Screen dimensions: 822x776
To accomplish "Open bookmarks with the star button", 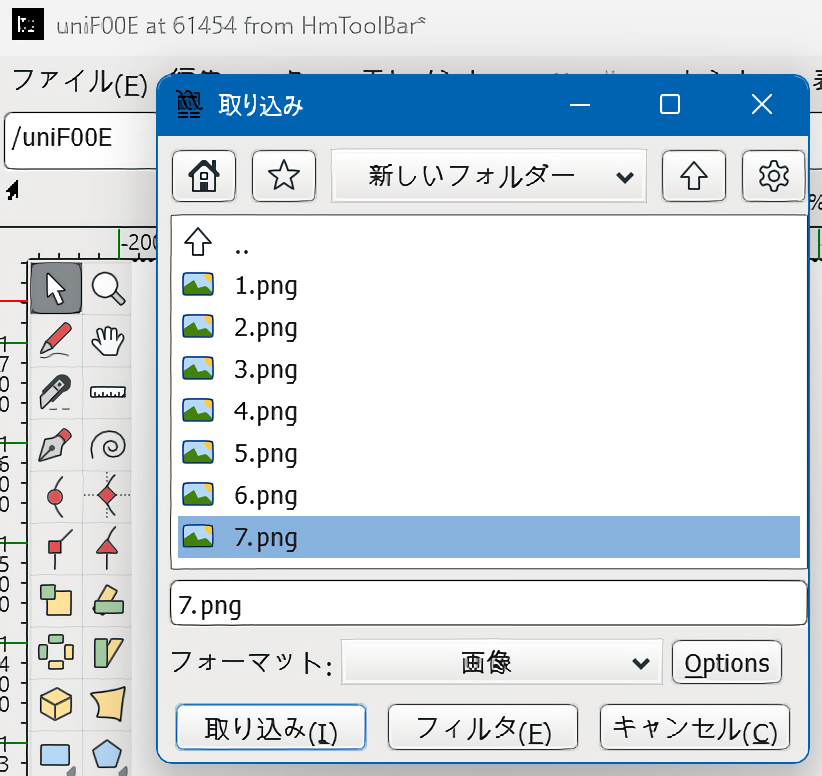I will 284,177.
